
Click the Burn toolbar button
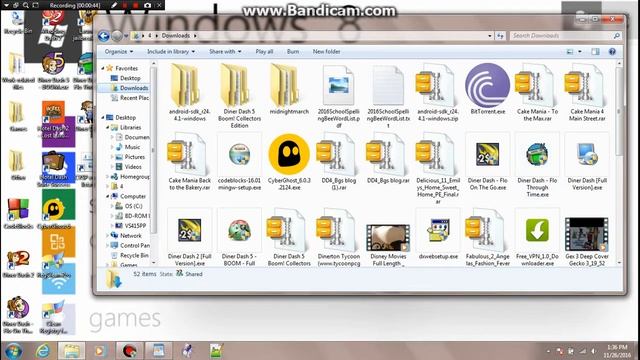pos(293,52)
